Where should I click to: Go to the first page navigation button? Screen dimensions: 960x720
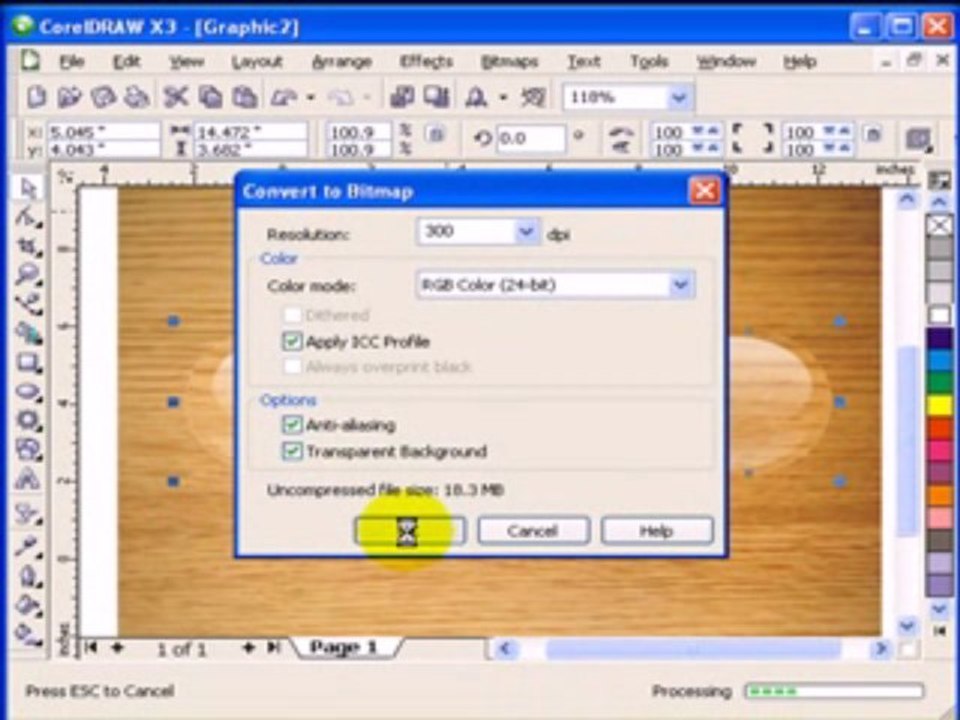91,647
